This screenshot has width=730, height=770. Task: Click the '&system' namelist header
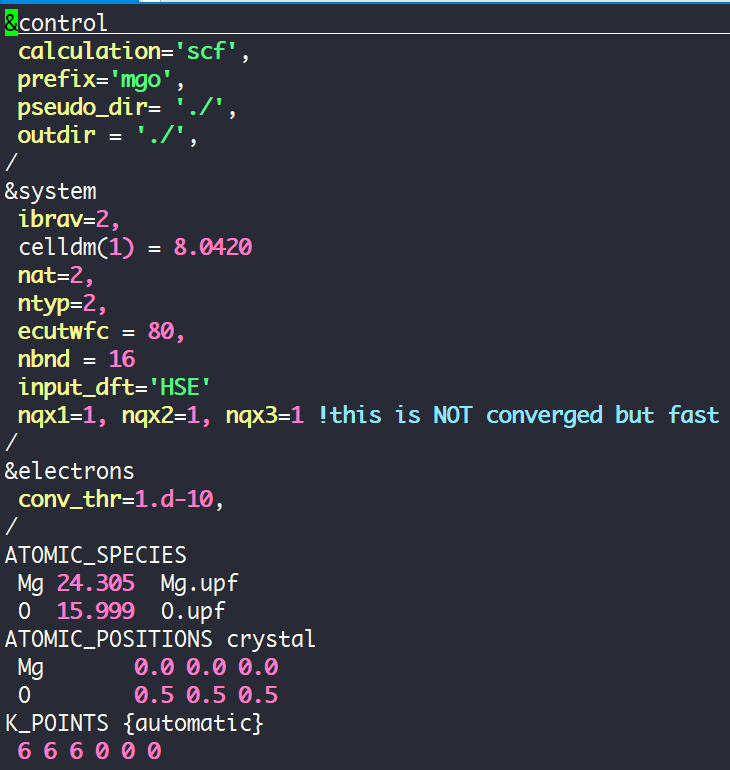(51, 192)
